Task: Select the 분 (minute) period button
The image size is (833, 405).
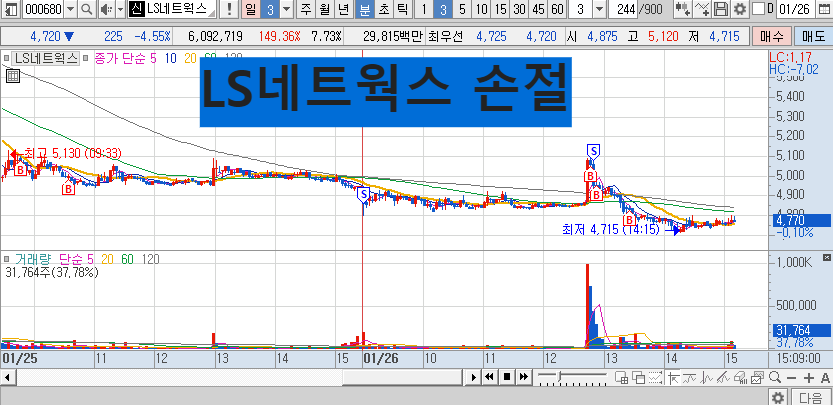Action: click(x=364, y=9)
